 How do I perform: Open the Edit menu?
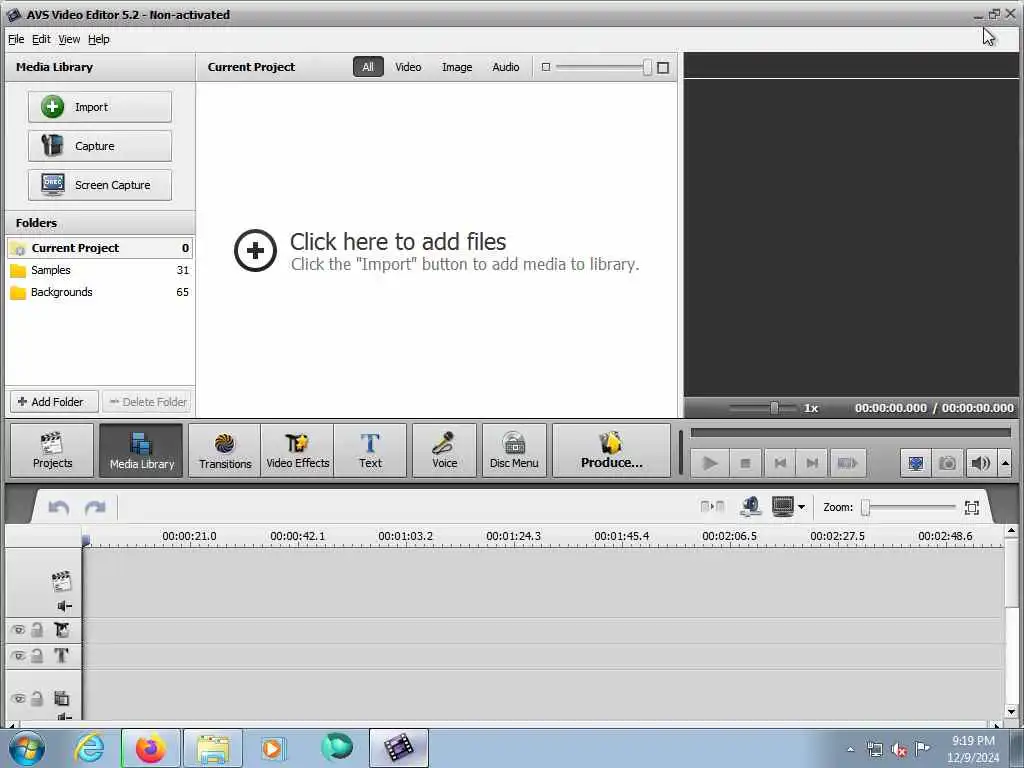pyautogui.click(x=41, y=39)
